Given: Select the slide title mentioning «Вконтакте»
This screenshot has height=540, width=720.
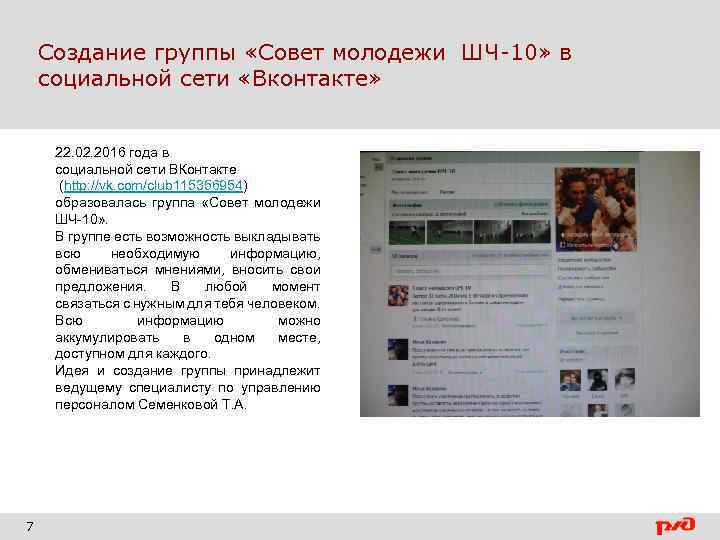Looking at the screenshot, I should (305, 65).
